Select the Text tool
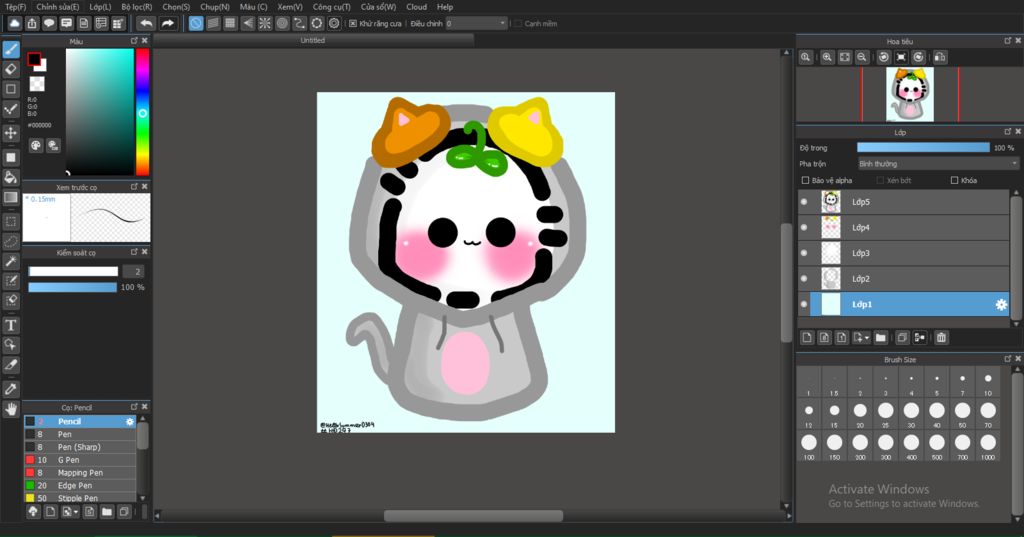Image resolution: width=1024 pixels, height=537 pixels. 10,325
